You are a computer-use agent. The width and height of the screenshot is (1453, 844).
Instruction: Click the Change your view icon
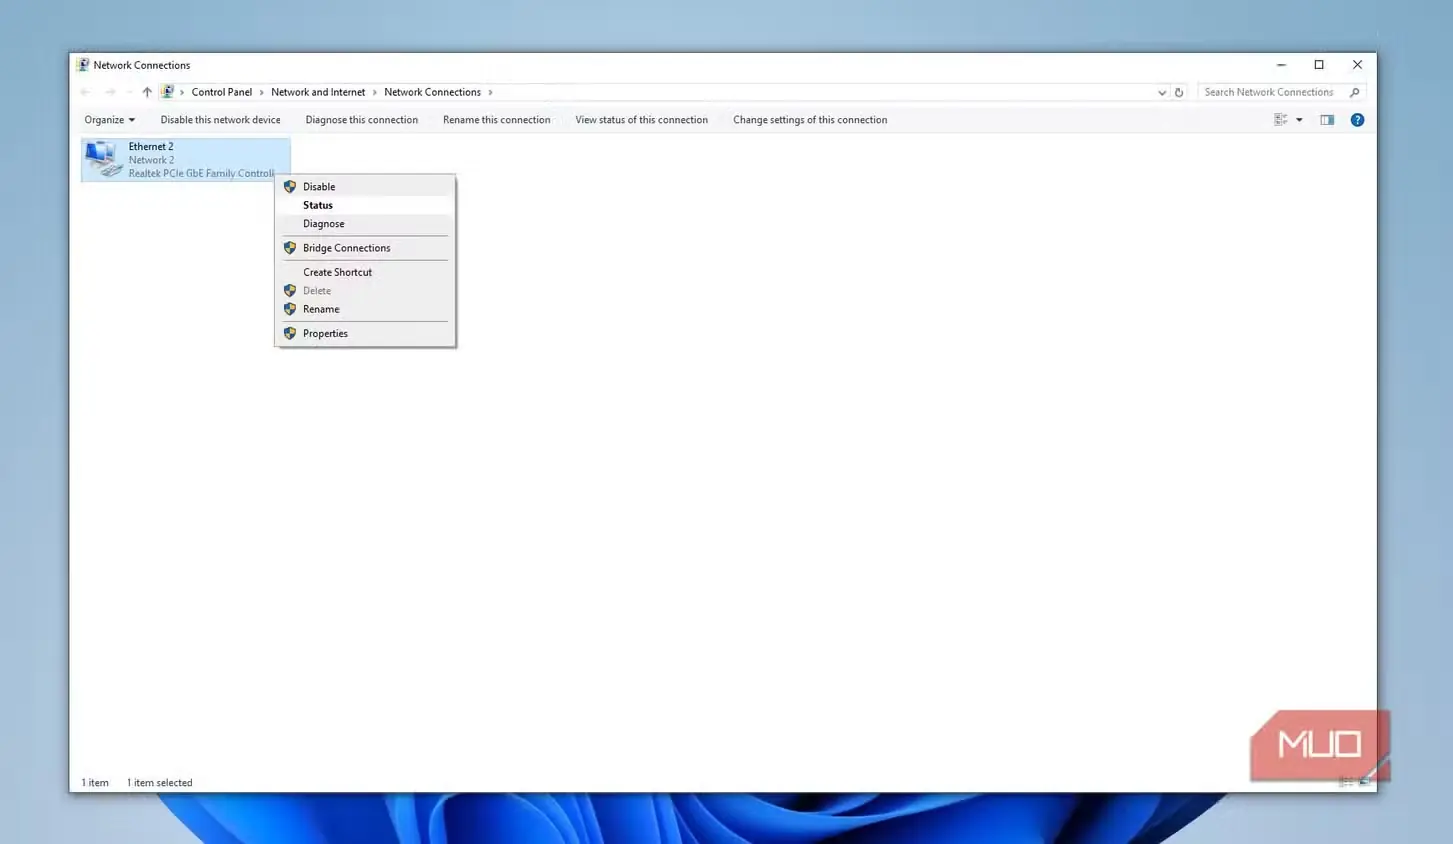click(x=1280, y=120)
